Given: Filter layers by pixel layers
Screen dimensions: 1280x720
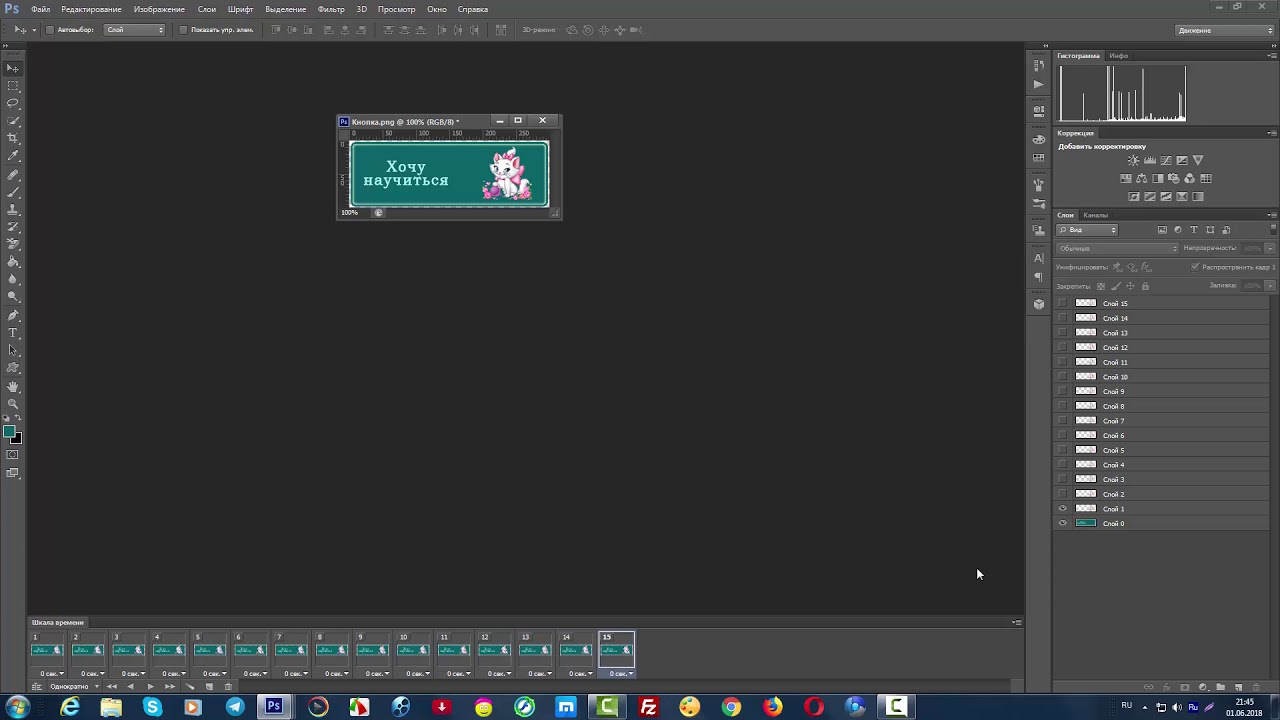Looking at the screenshot, I should (1162, 230).
